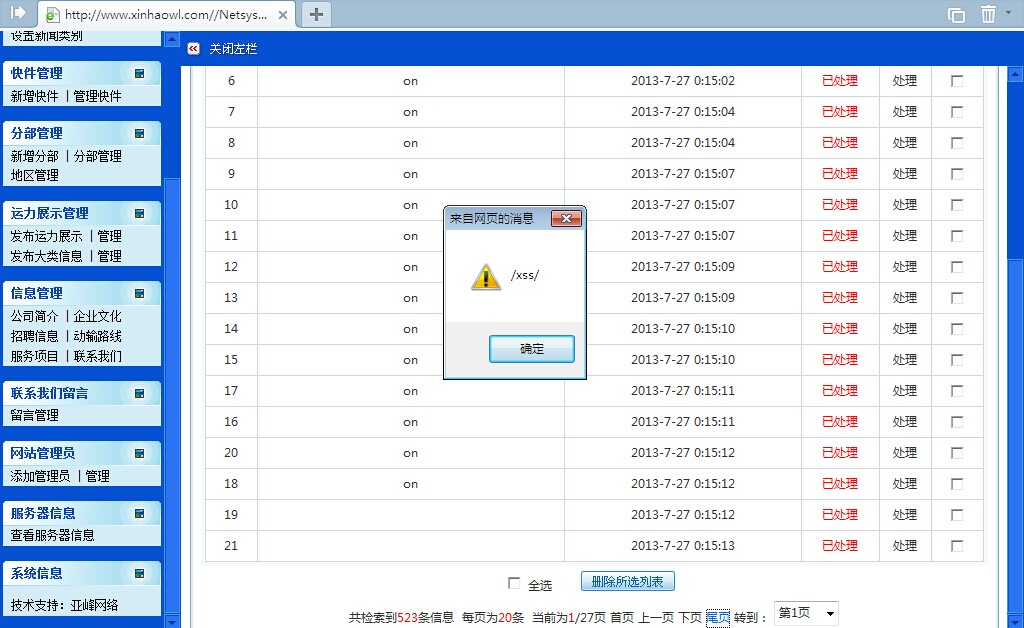Tick the checkbox for row 6

957,81
